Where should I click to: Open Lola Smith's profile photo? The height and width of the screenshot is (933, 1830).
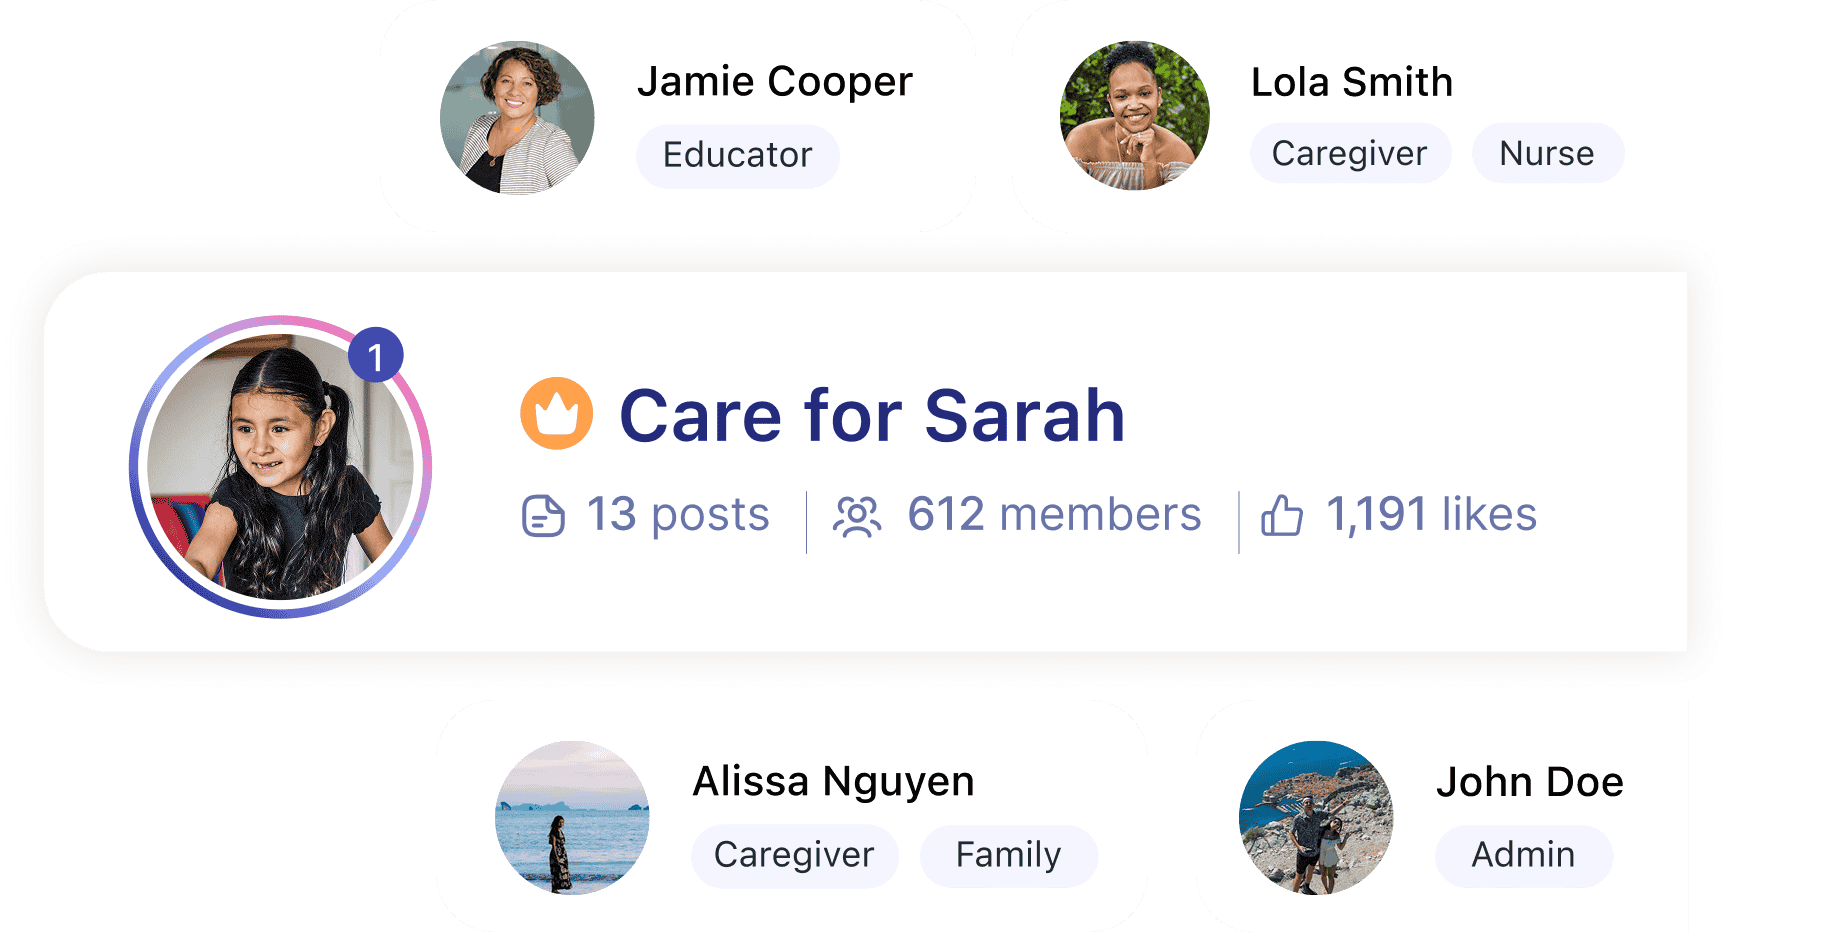tap(1134, 115)
